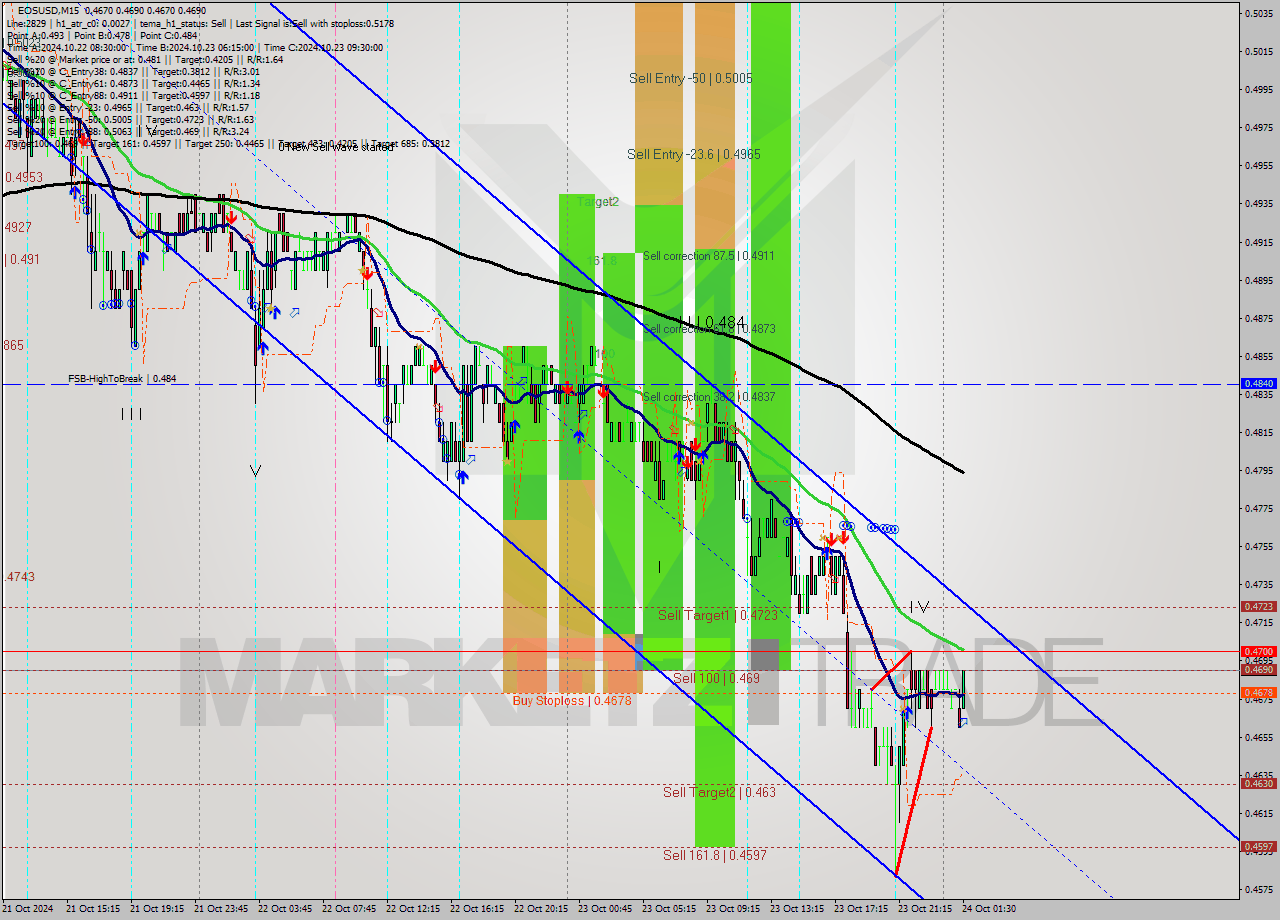Click the 'Sell correction 87.5 | 0.4911' label

(x=709, y=256)
